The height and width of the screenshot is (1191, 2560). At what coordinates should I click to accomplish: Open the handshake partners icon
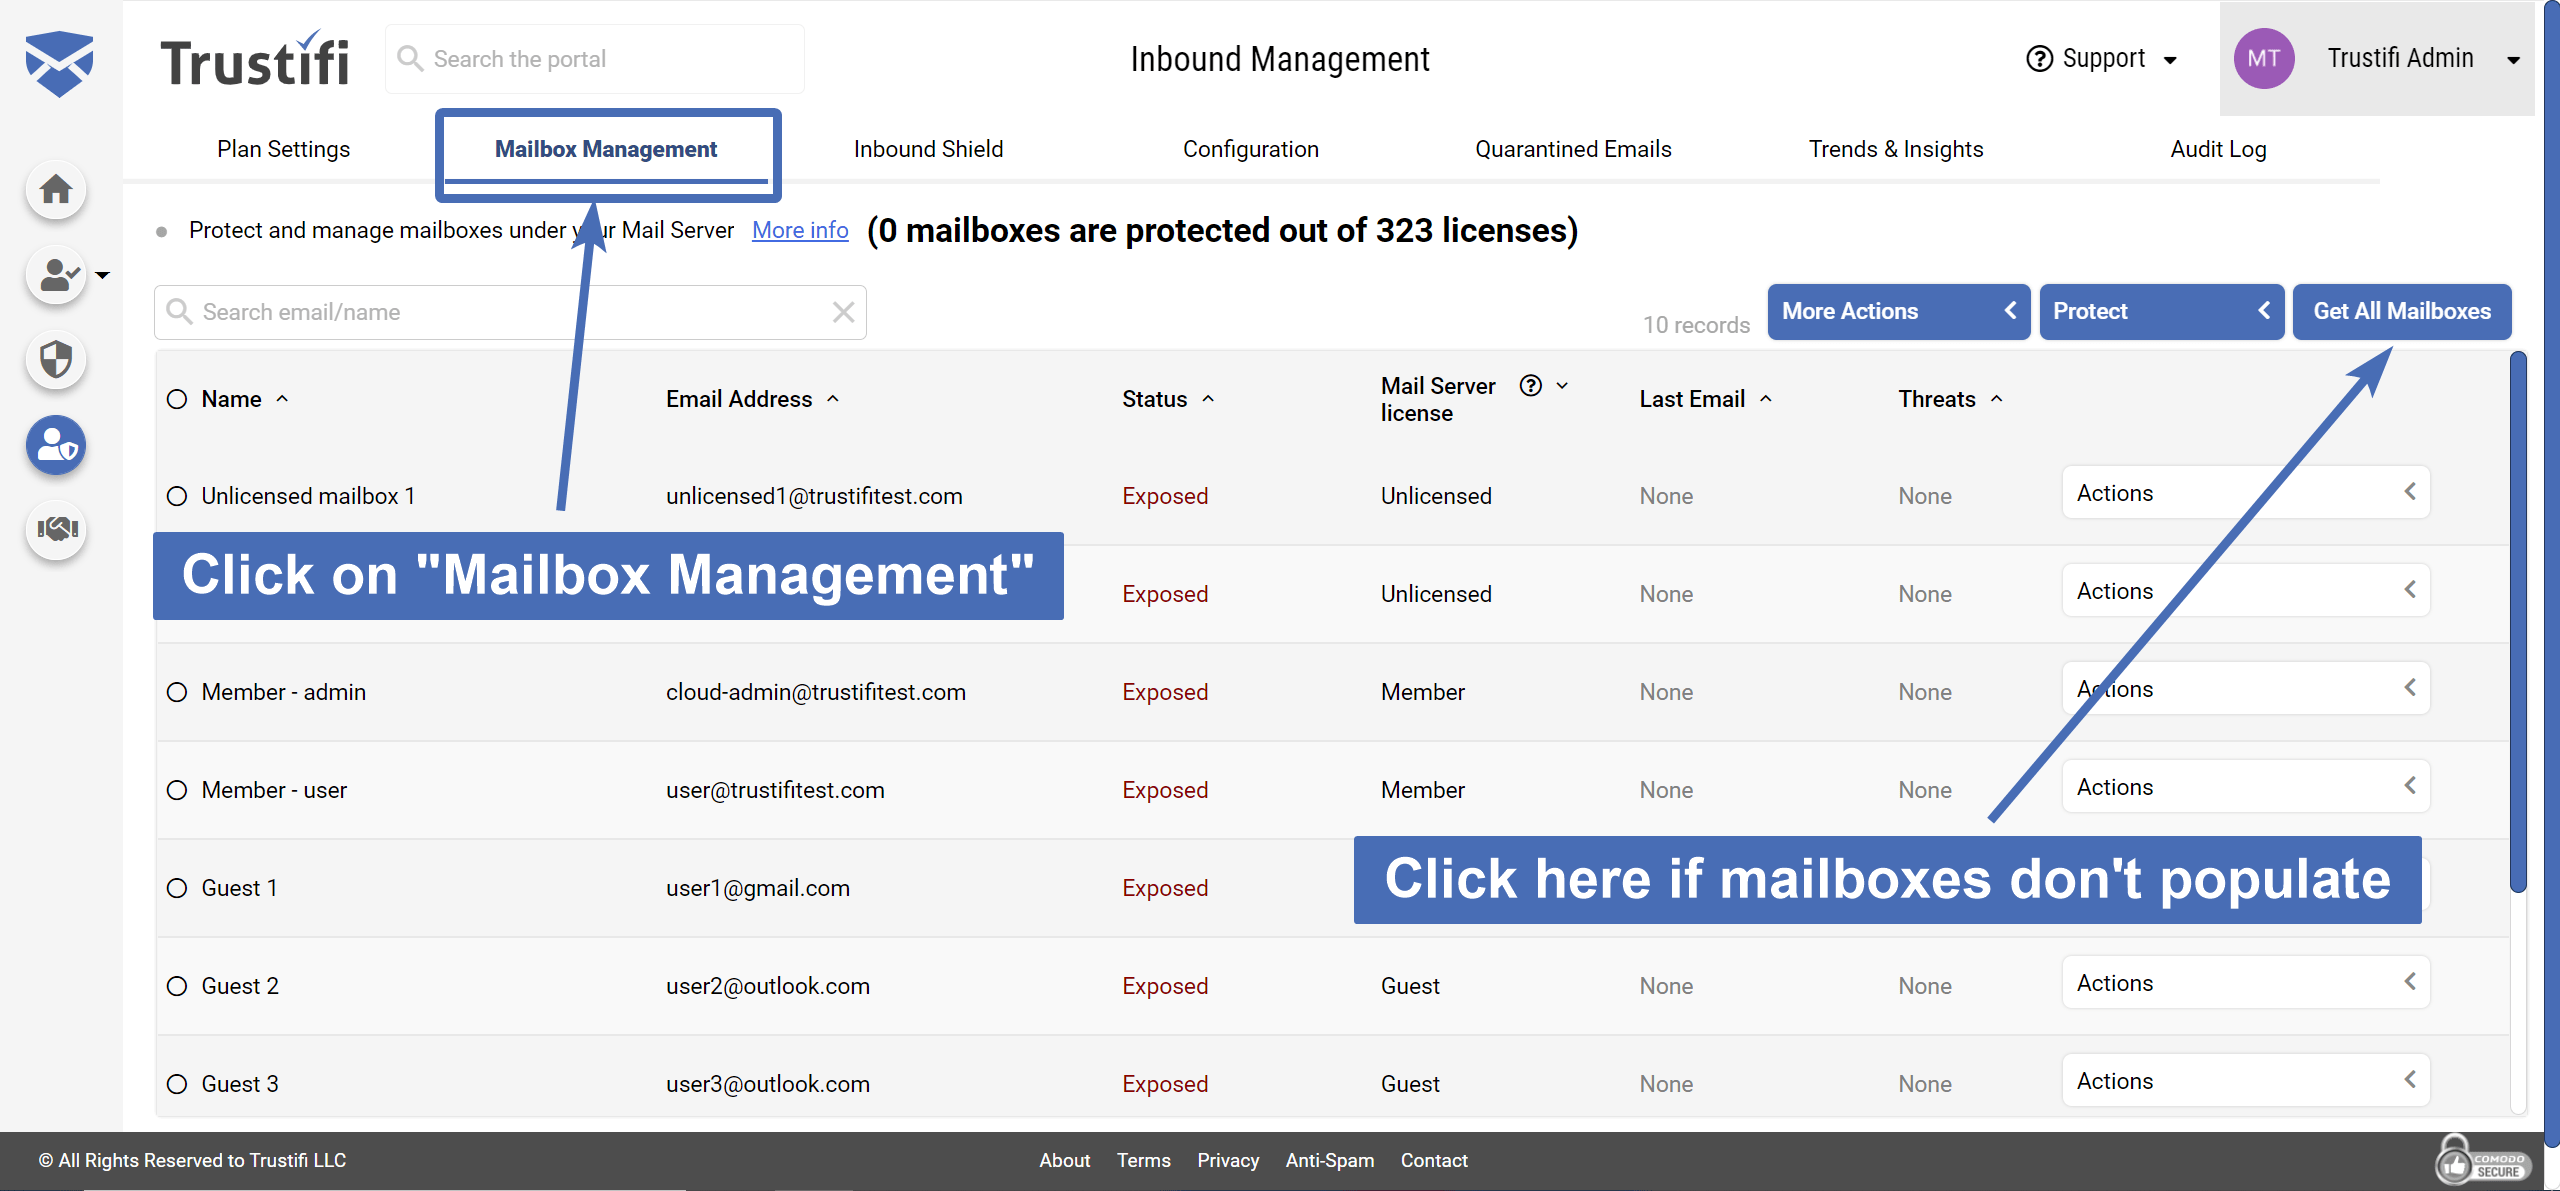pos(56,529)
